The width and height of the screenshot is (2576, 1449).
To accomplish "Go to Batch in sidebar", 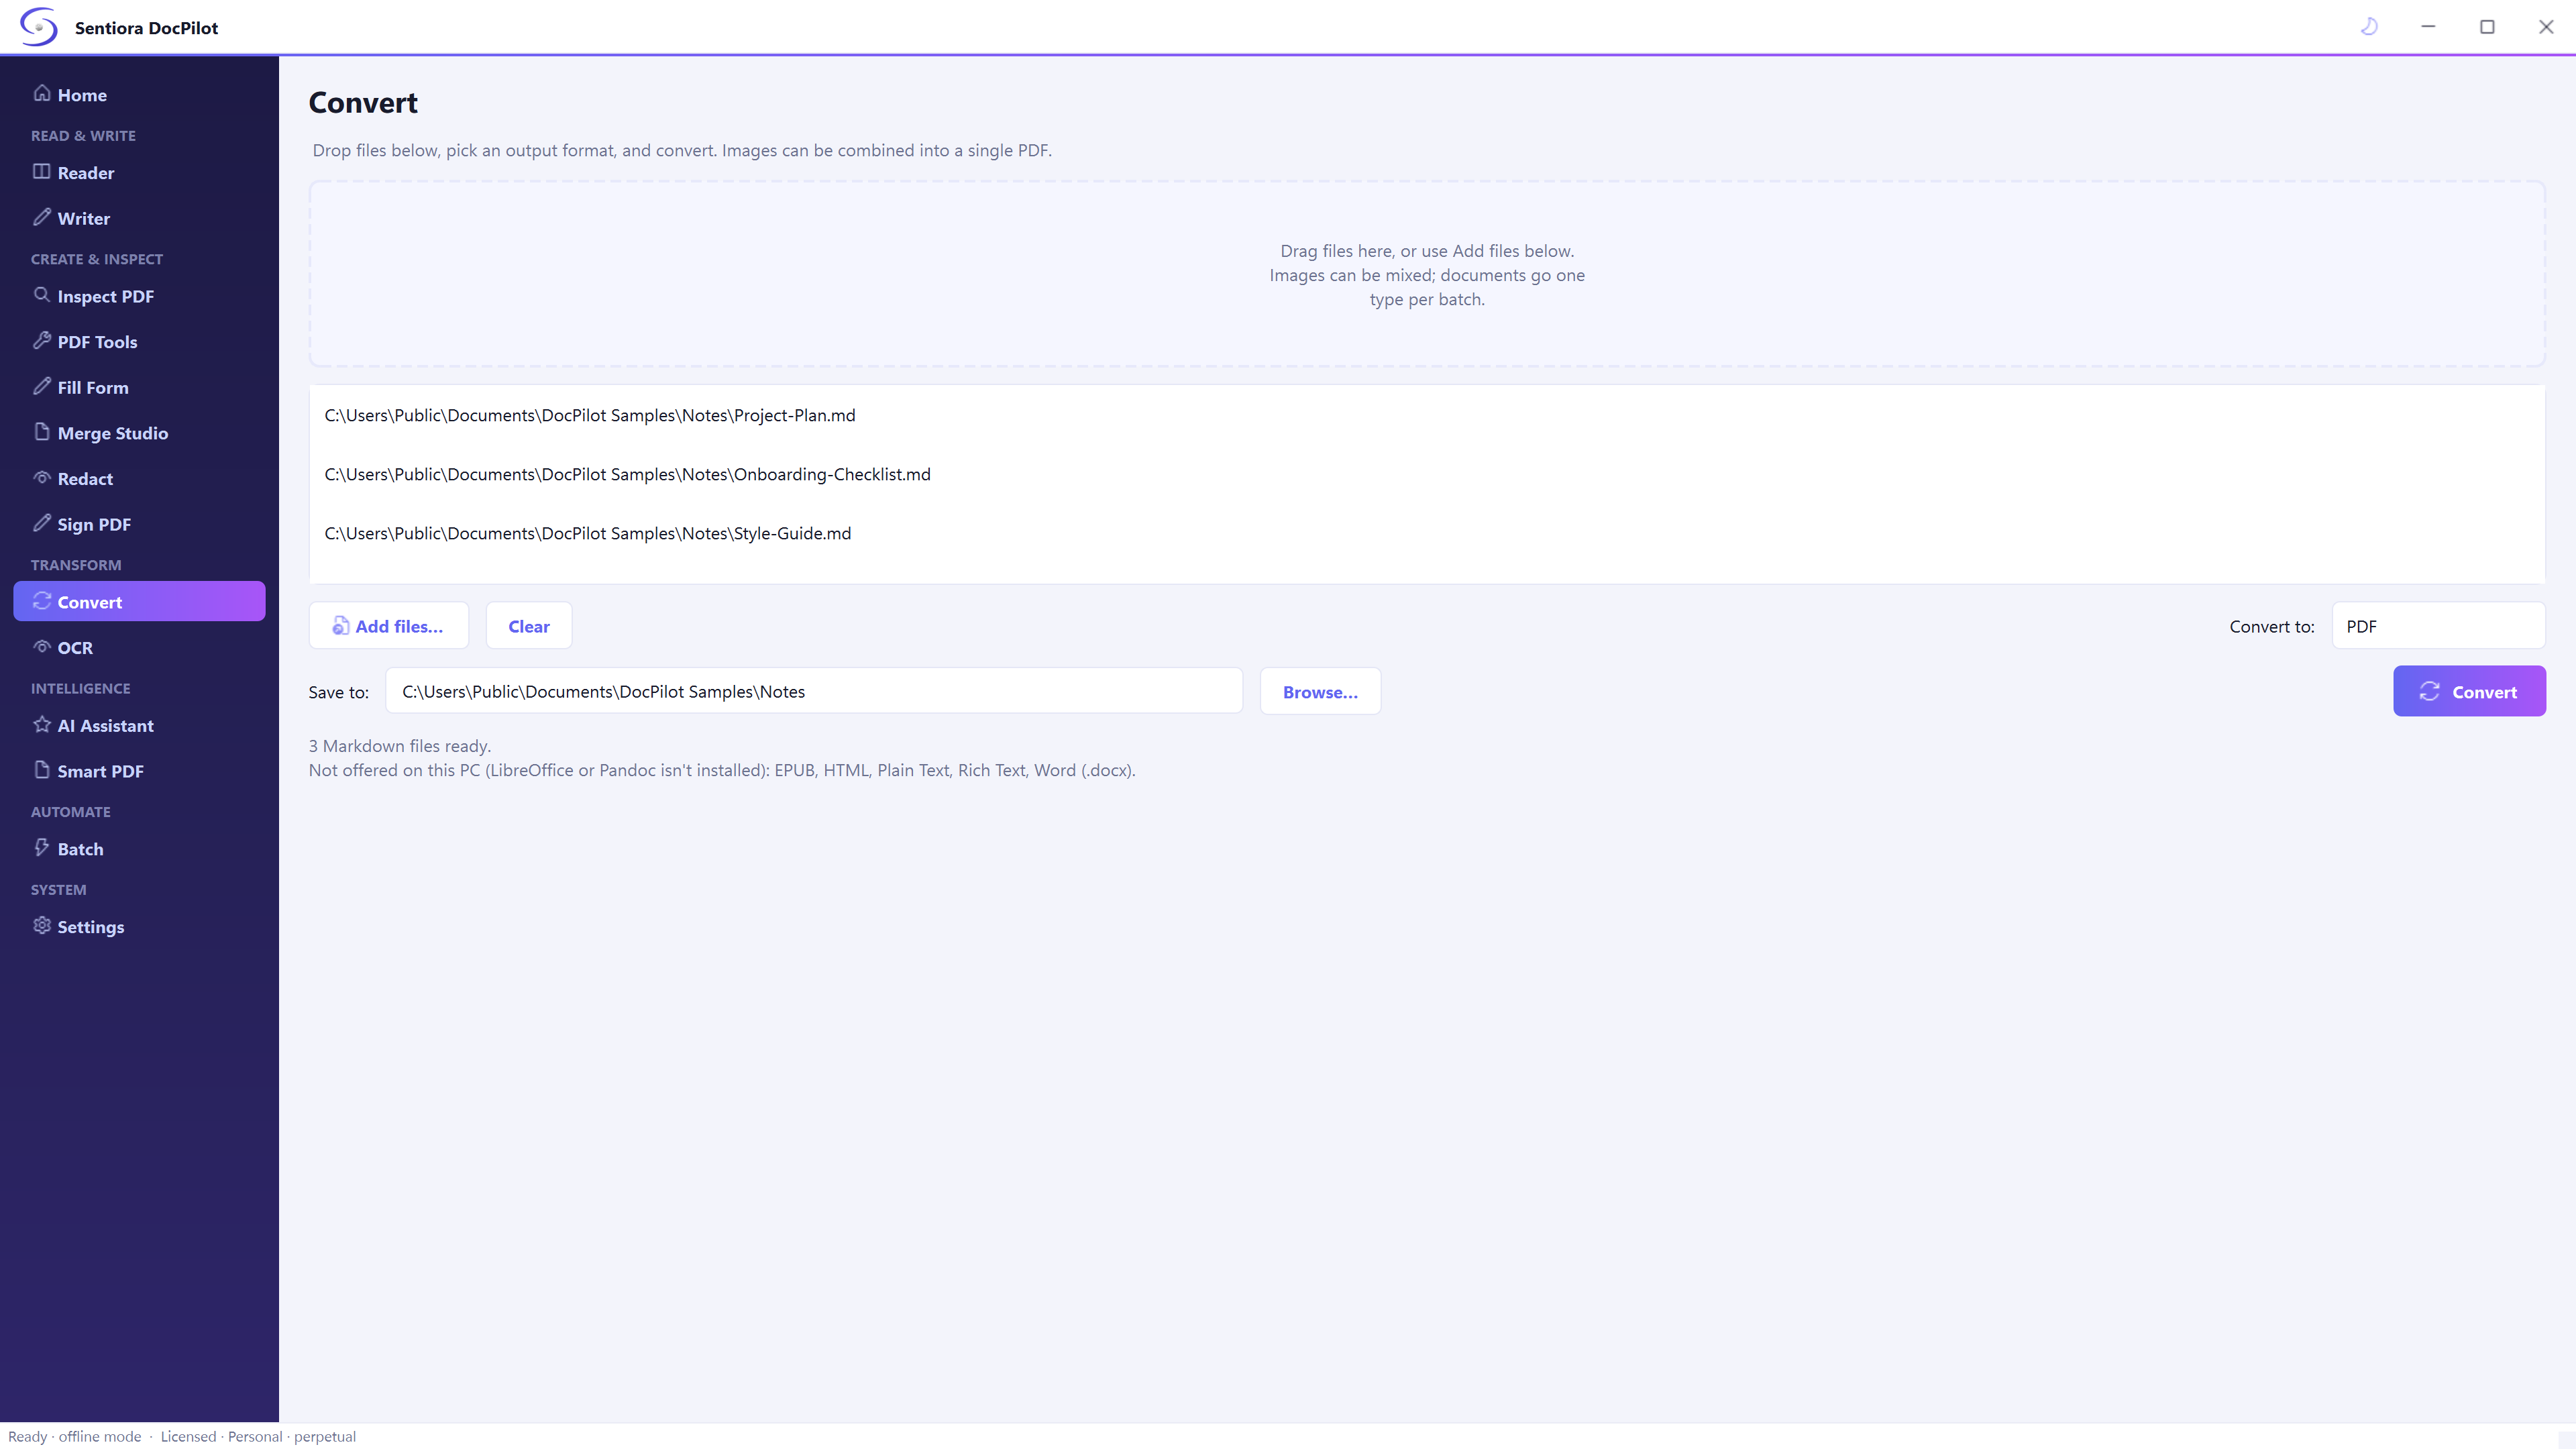I will point(139,849).
